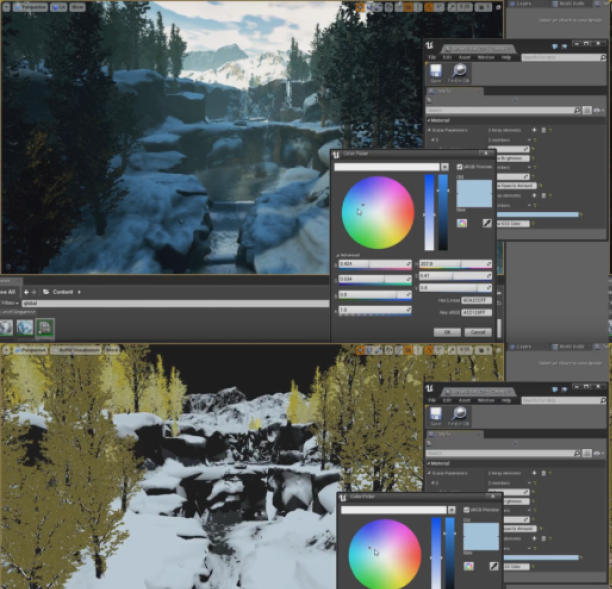Click OK in the upper Color Picker

pos(447,332)
